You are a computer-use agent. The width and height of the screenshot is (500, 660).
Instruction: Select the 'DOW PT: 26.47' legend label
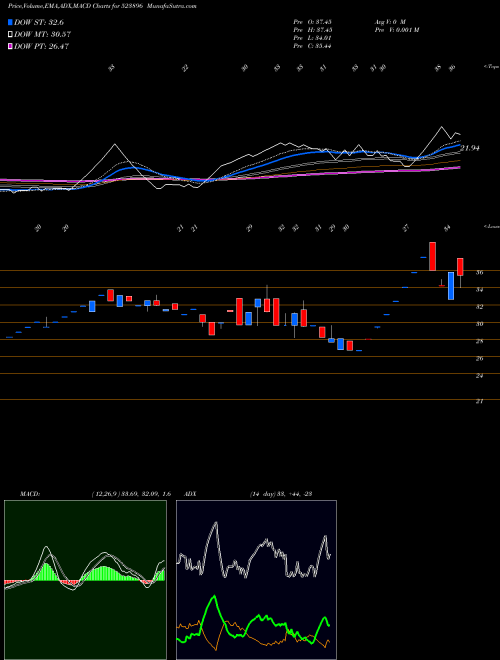click(x=41, y=46)
